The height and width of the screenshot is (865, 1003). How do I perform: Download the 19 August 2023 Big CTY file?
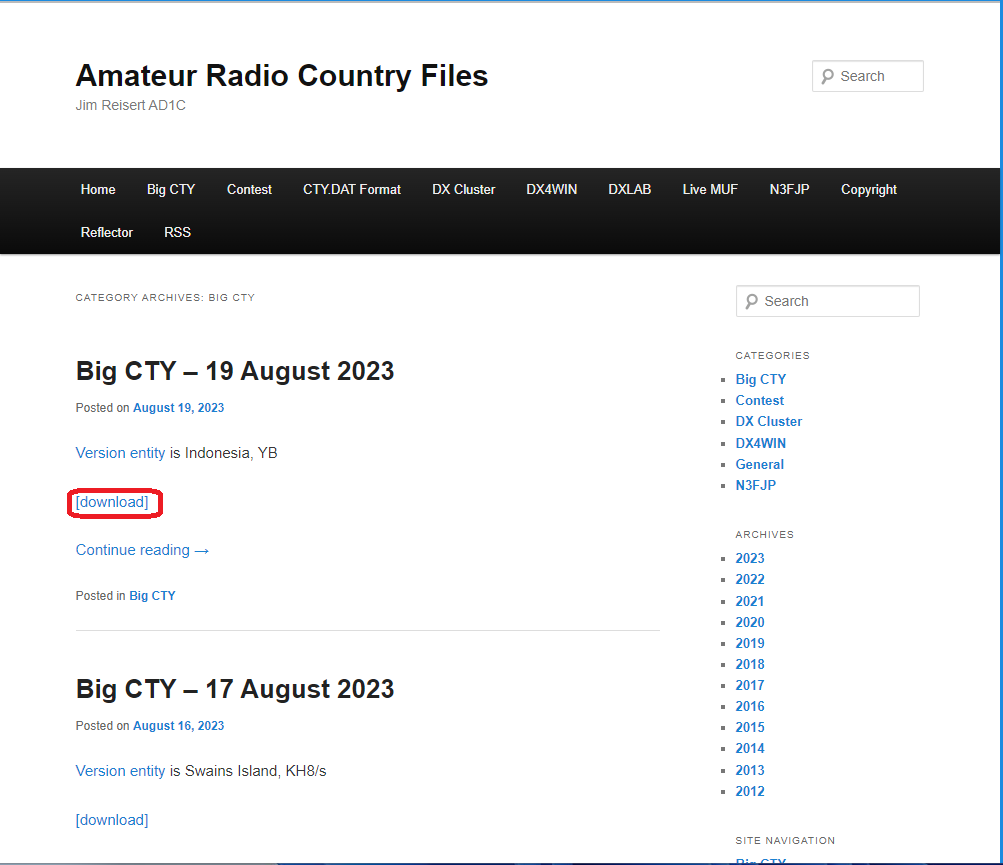tap(112, 502)
